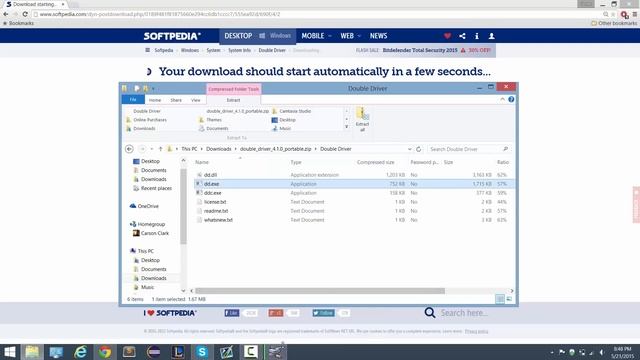The image size is (640, 360).
Task: Refresh the Double Driver folder view
Action: 418,149
